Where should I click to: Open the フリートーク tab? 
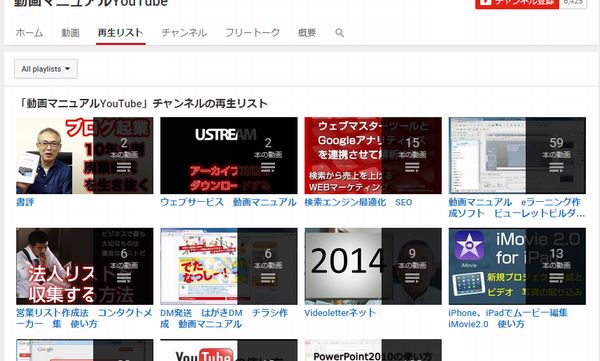(x=253, y=33)
